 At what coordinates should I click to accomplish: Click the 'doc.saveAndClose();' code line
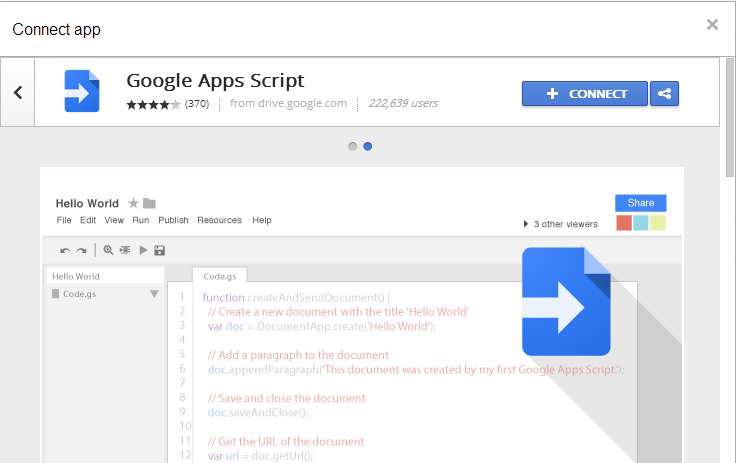pos(258,413)
